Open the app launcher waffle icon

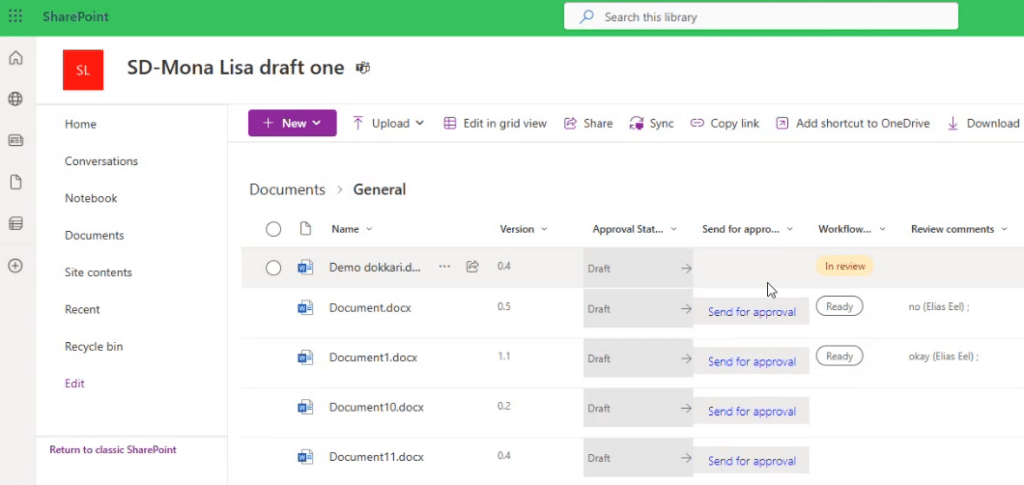click(15, 16)
